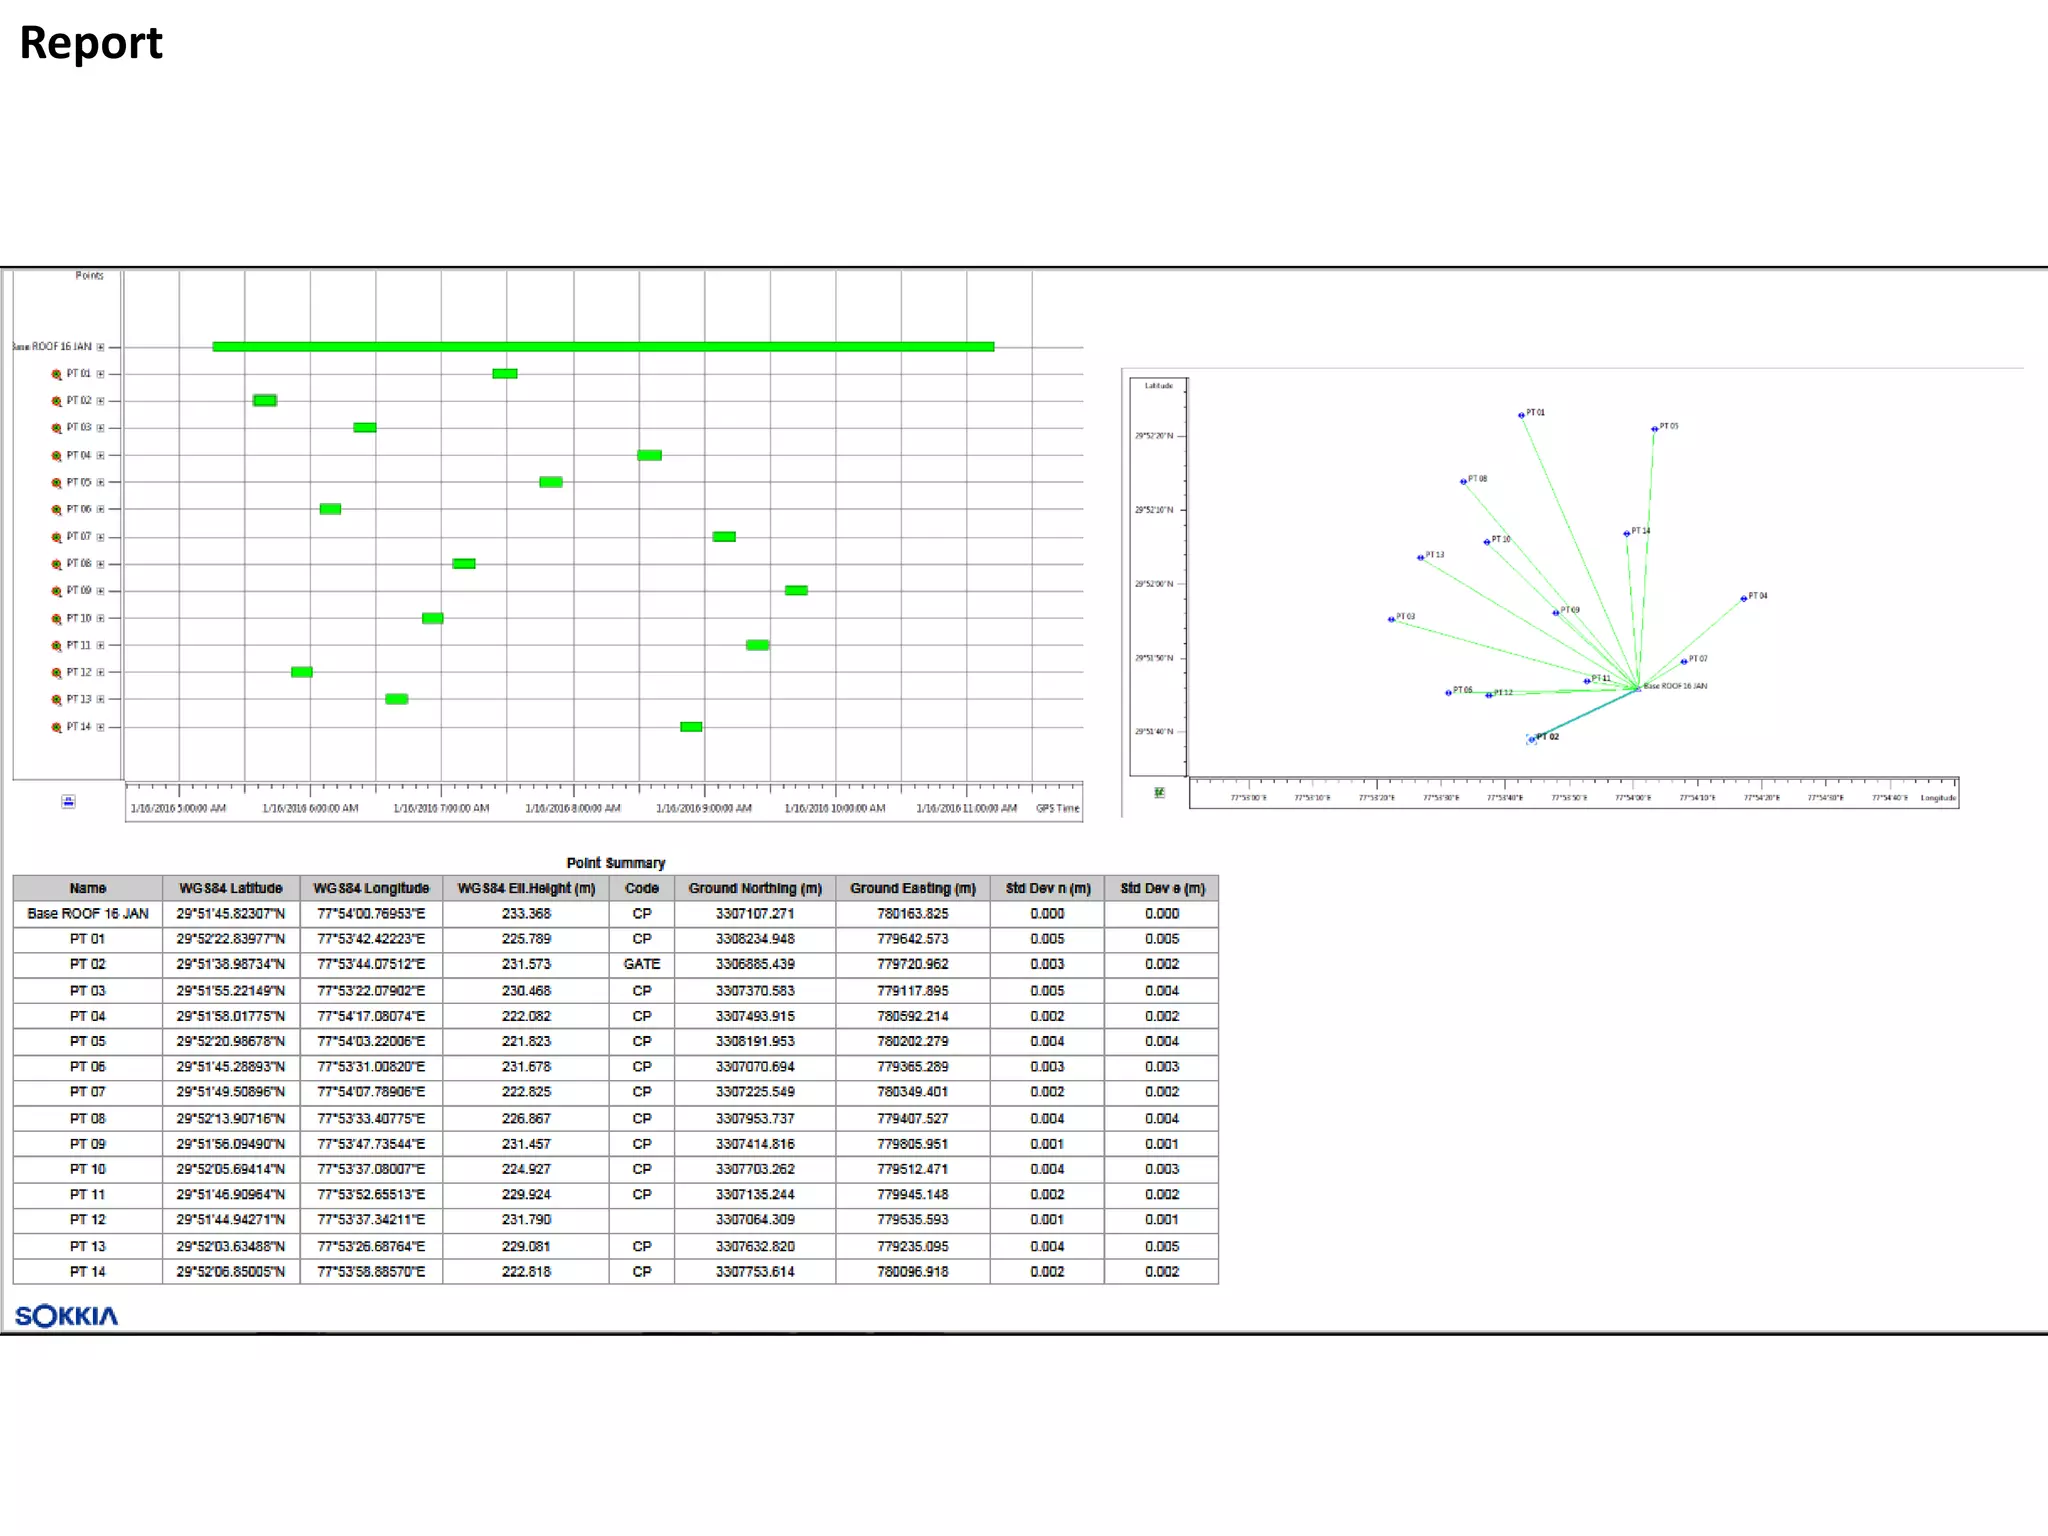Screen dimensions: 2048x1536
Task: Click the PT 09 point icon
Action: pyautogui.click(x=57, y=591)
